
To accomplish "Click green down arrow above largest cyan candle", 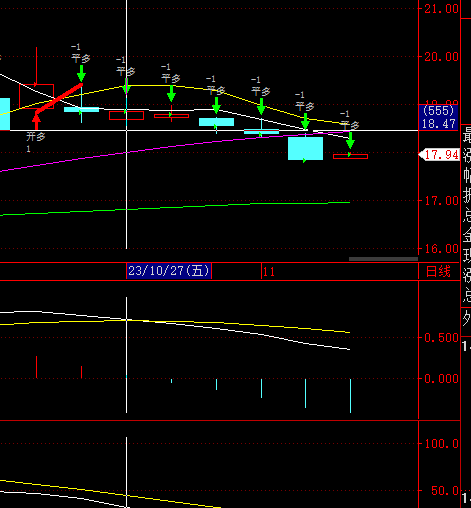I will 305,121.
